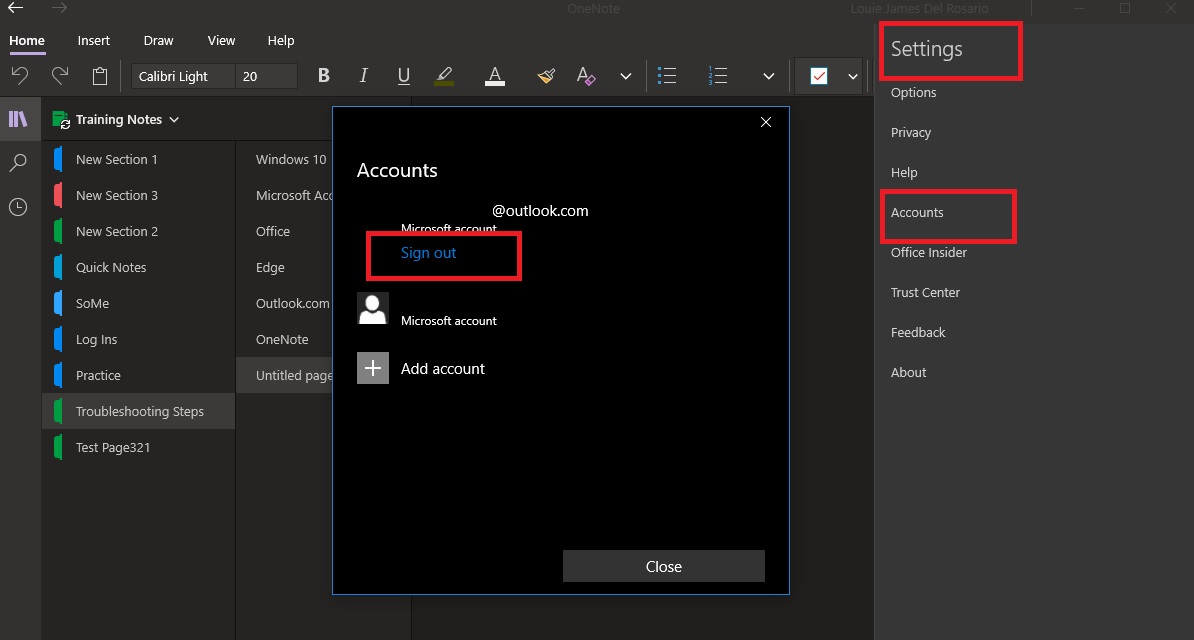1194x640 pixels.
Task: Apply font color
Action: [x=495, y=75]
